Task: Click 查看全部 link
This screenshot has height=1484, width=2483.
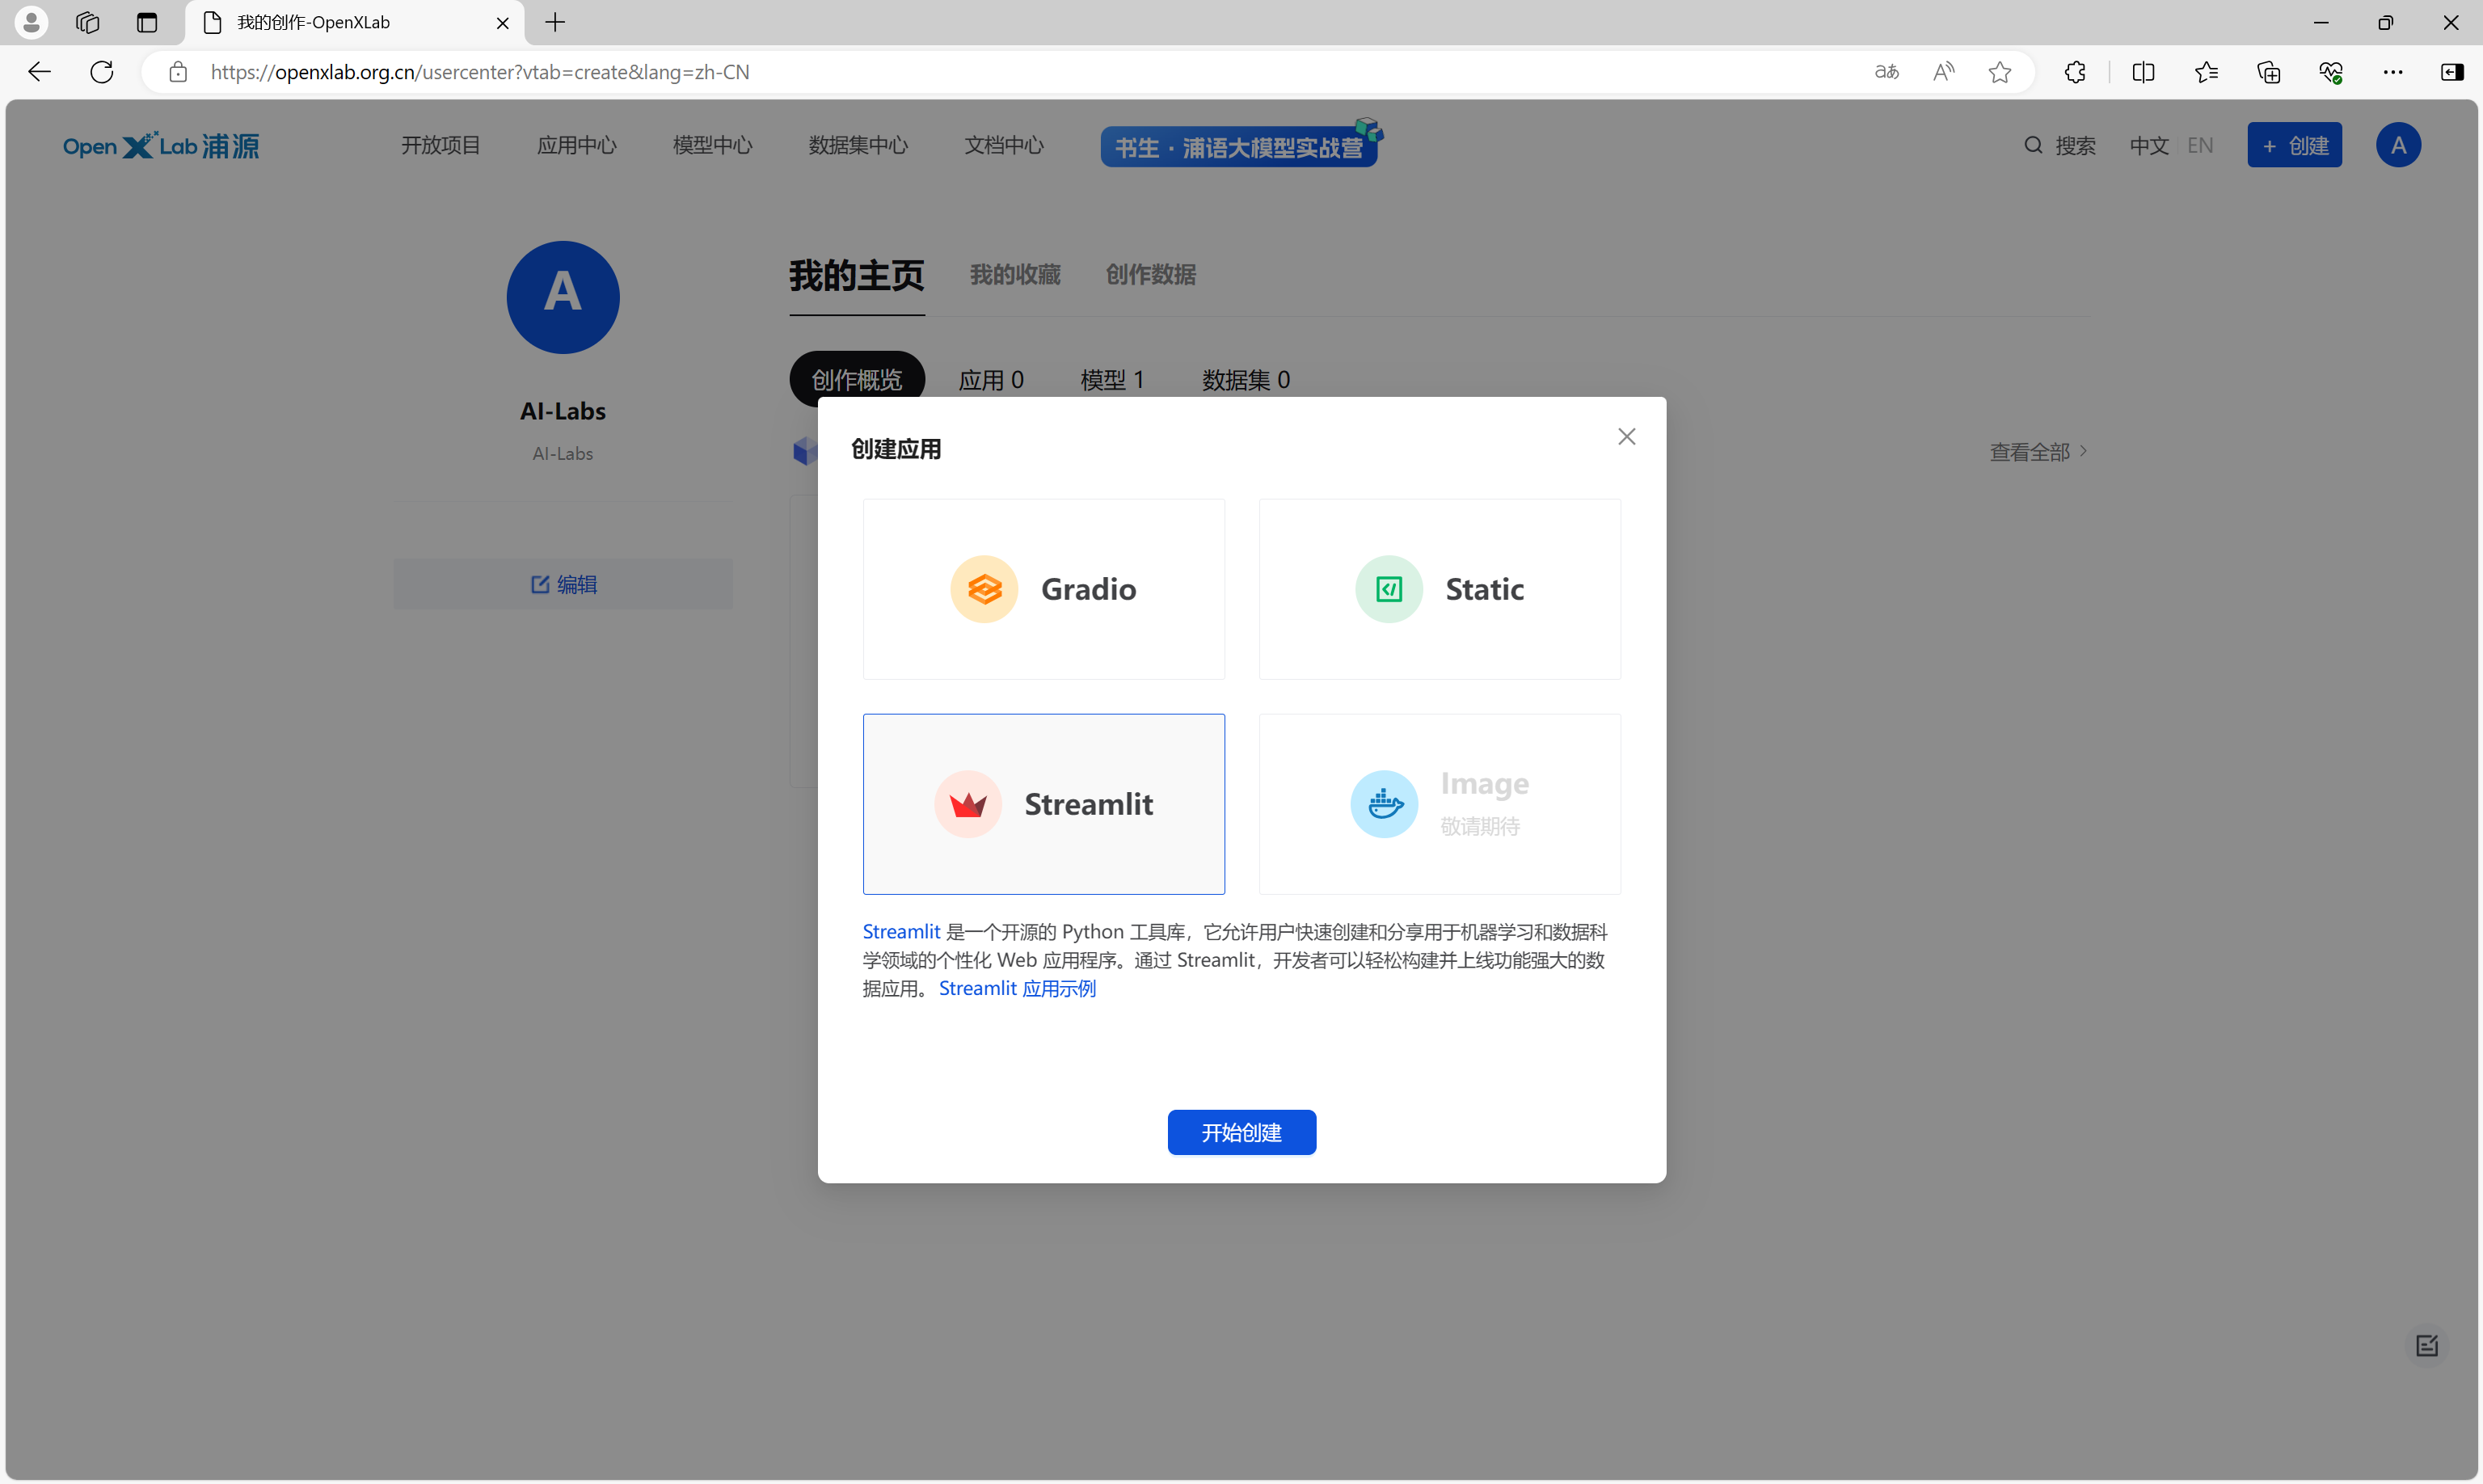Action: [x=2038, y=452]
